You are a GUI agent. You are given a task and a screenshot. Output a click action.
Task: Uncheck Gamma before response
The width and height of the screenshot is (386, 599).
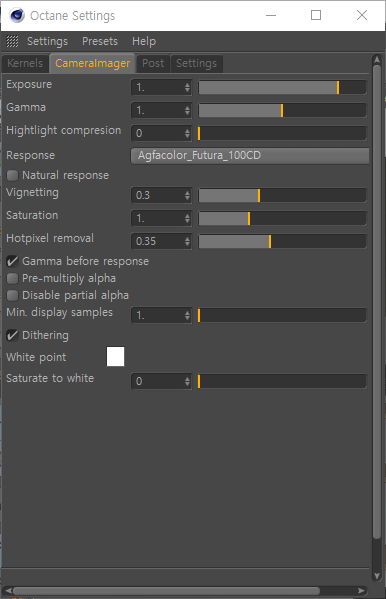(x=13, y=261)
